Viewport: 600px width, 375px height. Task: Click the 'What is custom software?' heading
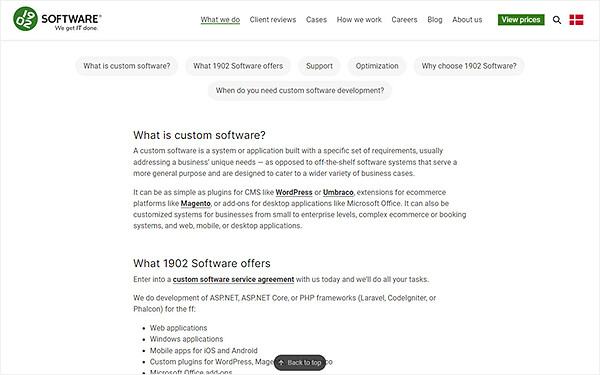tap(199, 135)
